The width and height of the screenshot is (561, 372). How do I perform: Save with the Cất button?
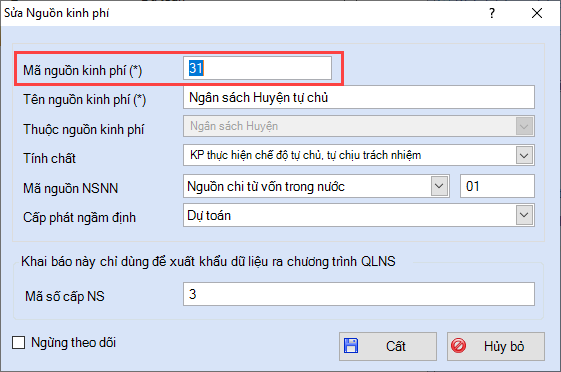[388, 346]
